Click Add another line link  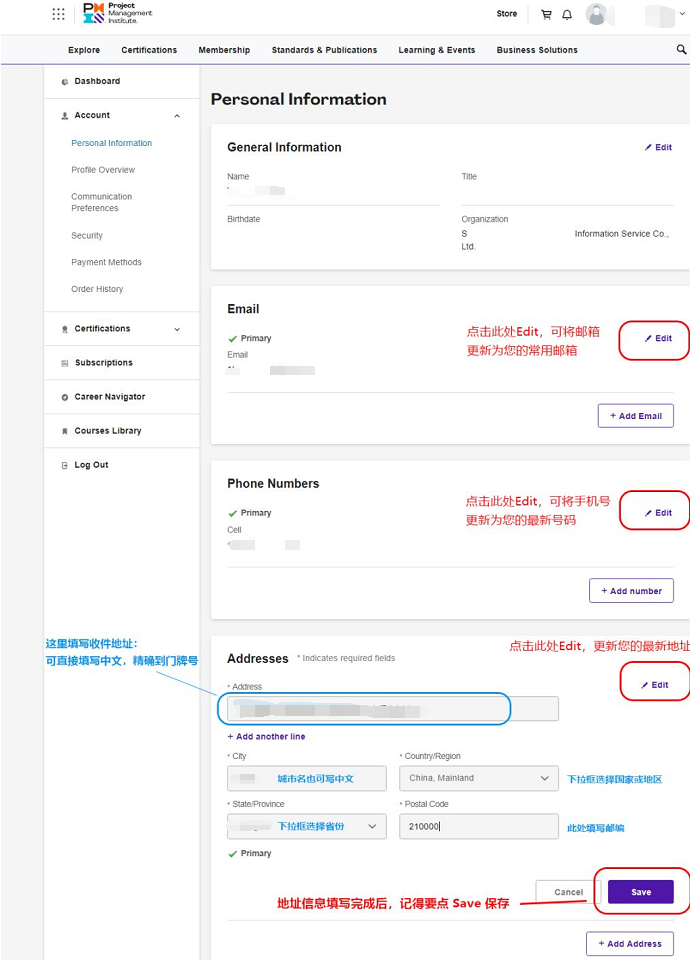coord(266,736)
